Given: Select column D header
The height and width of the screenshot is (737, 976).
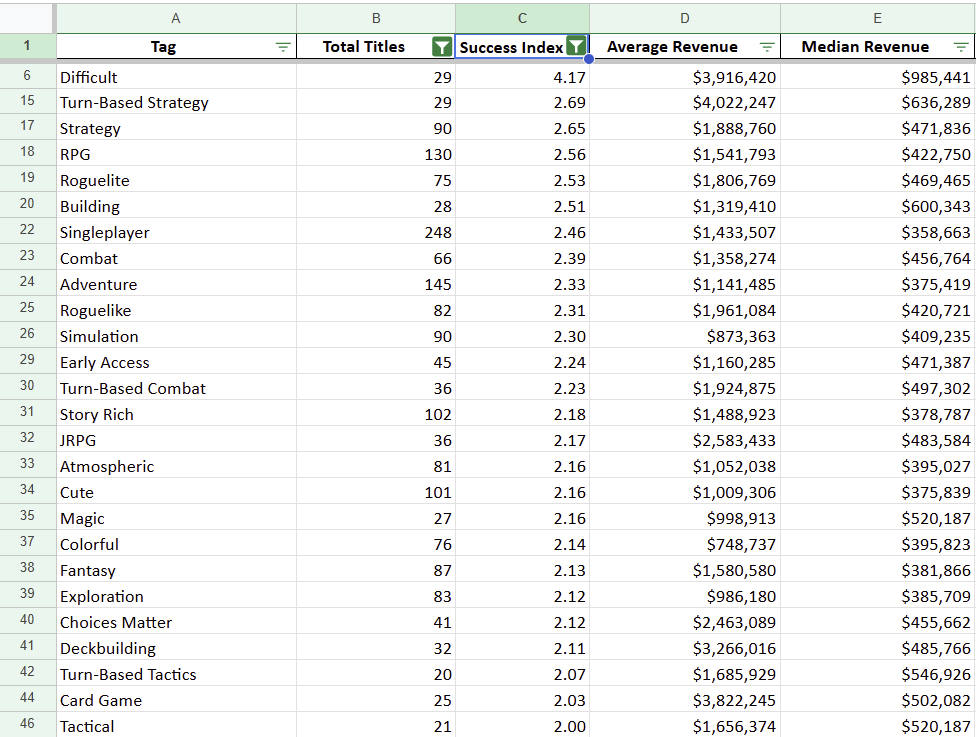Looking at the screenshot, I should [x=685, y=18].
